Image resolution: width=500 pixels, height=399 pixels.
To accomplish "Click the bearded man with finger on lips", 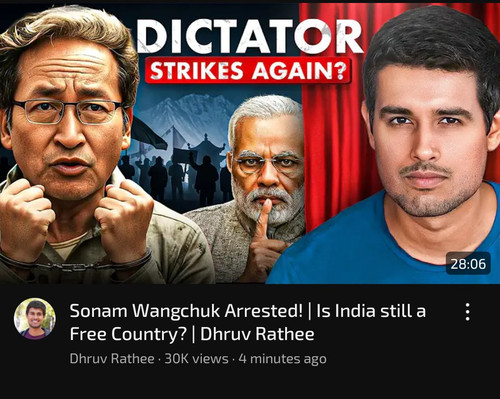I will tap(263, 187).
